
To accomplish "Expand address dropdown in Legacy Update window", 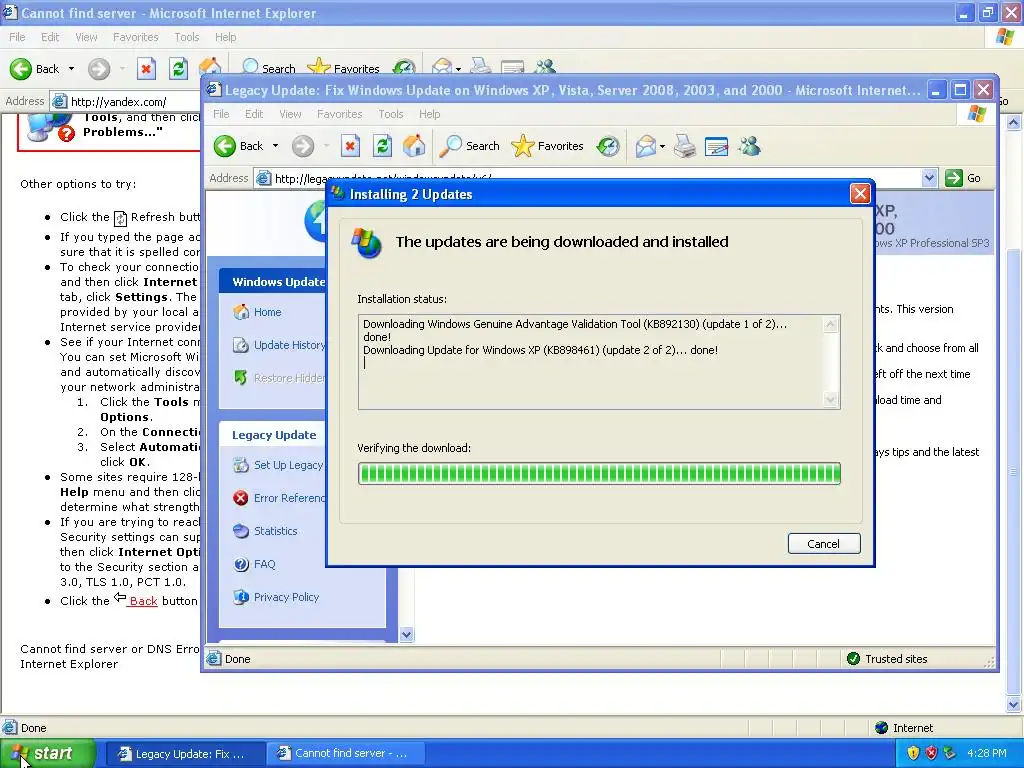I will click(x=929, y=178).
